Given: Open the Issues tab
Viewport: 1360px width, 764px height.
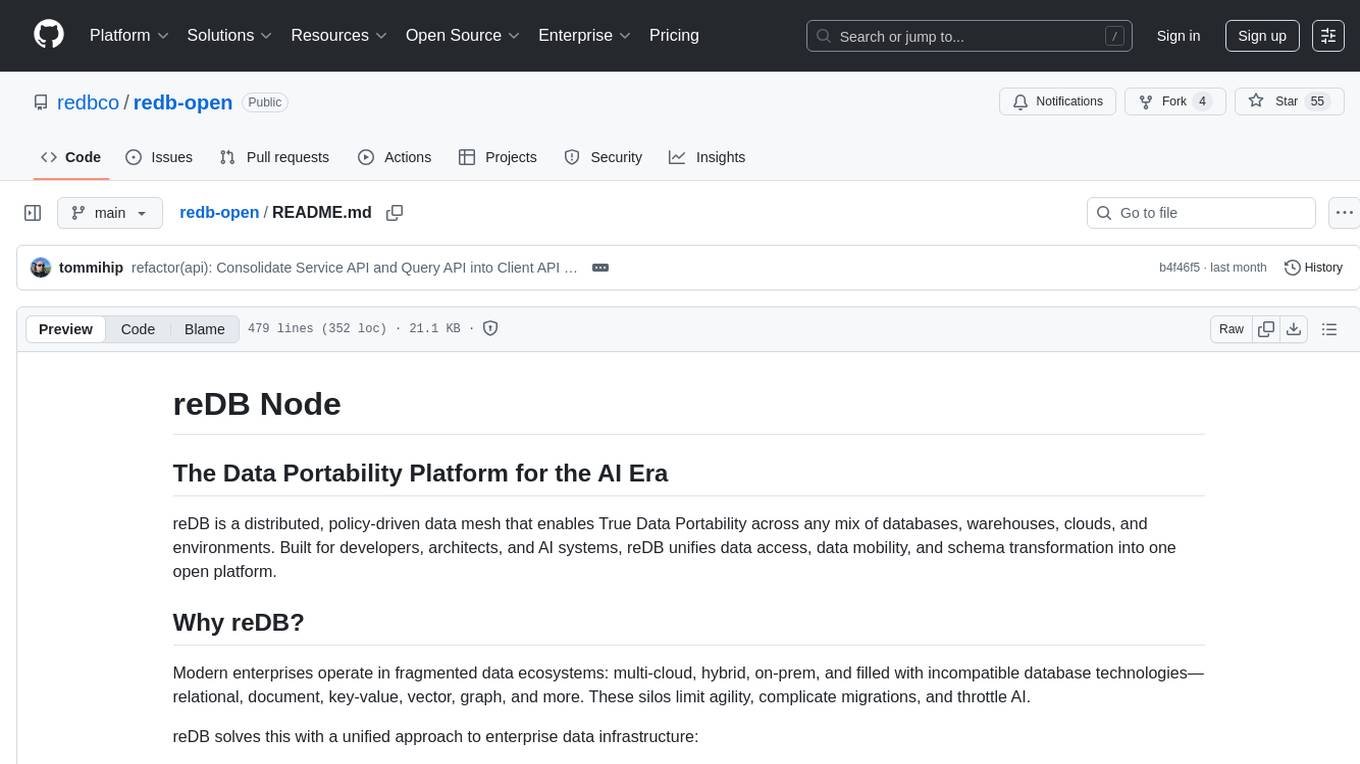Looking at the screenshot, I should (x=159, y=157).
